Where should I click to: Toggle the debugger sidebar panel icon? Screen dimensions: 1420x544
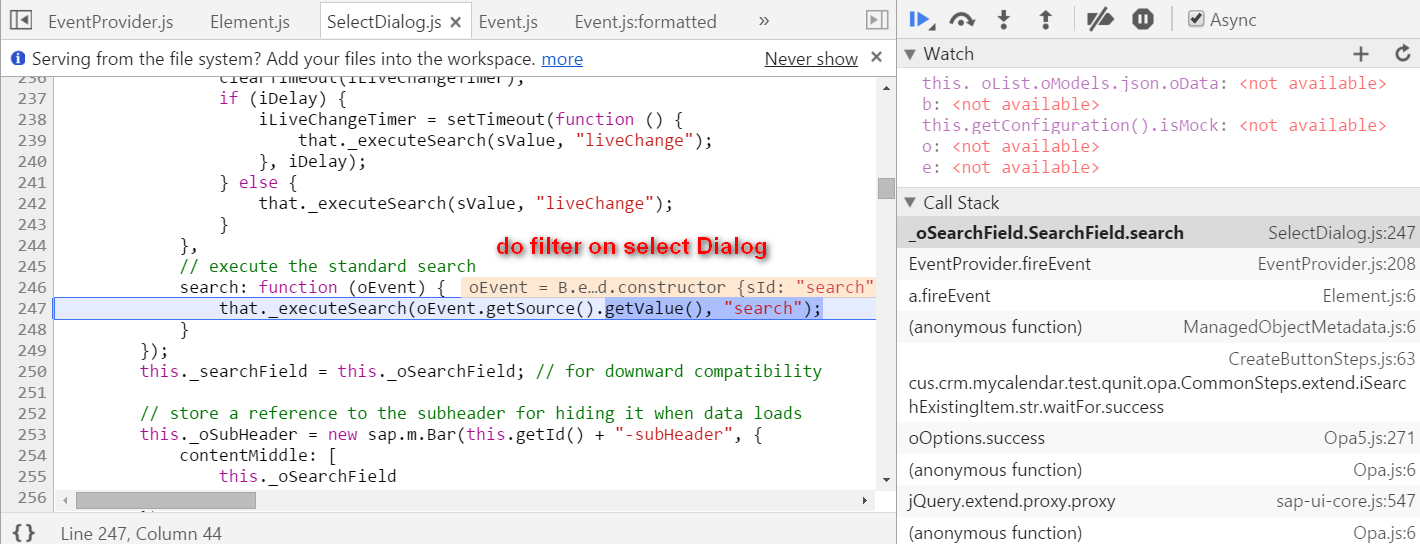(x=876, y=20)
